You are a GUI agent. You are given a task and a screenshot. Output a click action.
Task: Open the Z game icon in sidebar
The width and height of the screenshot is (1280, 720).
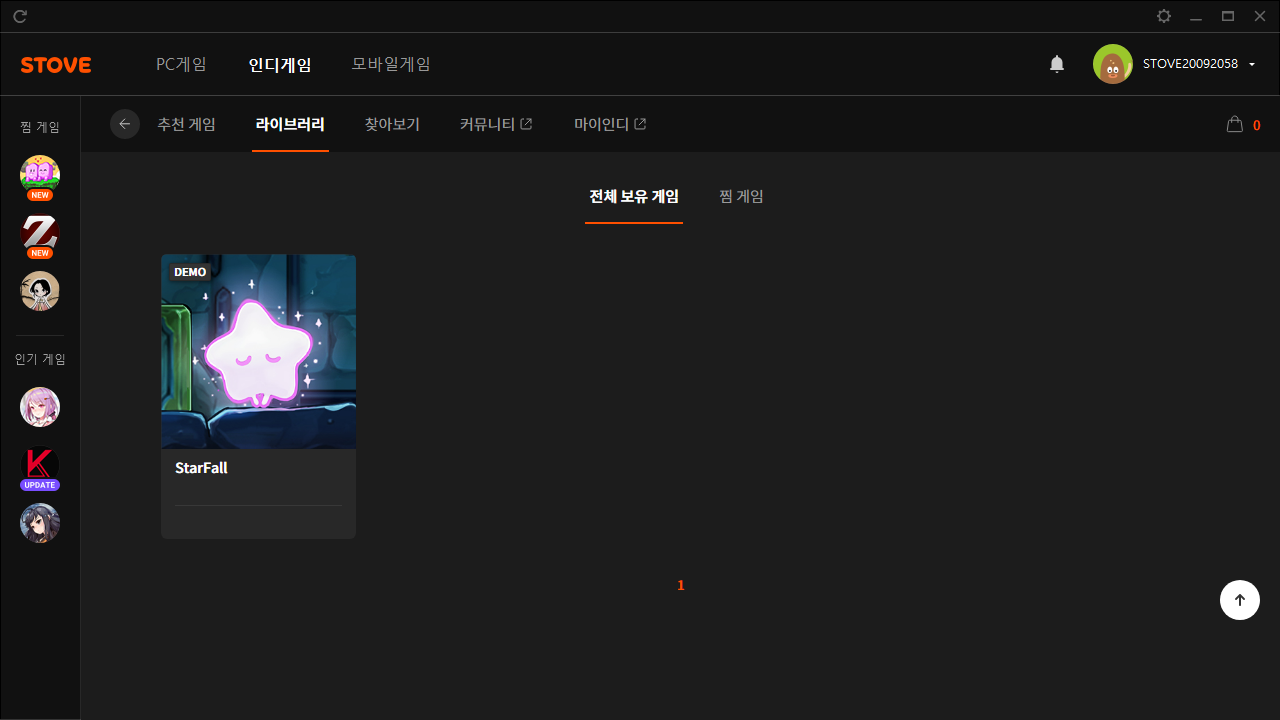(x=40, y=234)
